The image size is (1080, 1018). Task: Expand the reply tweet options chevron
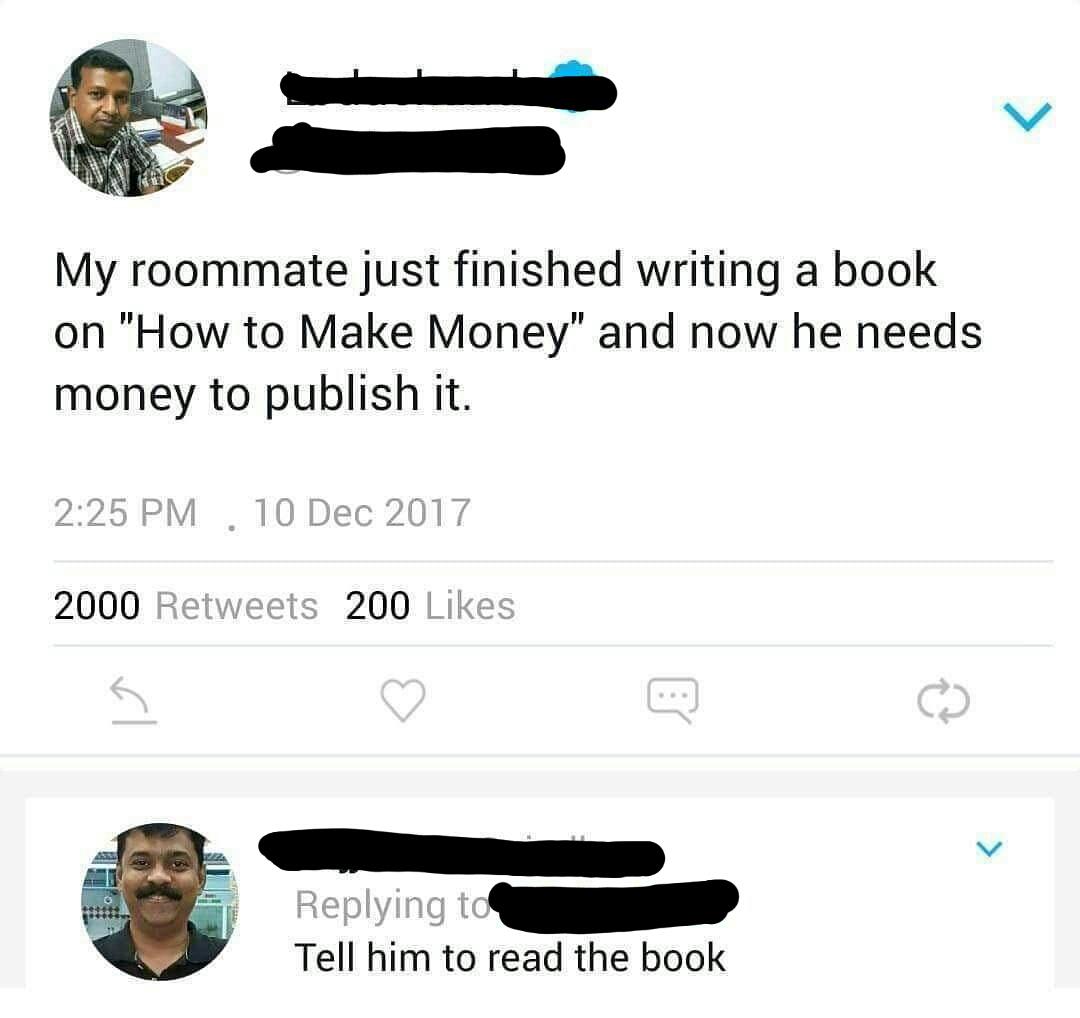coord(989,848)
